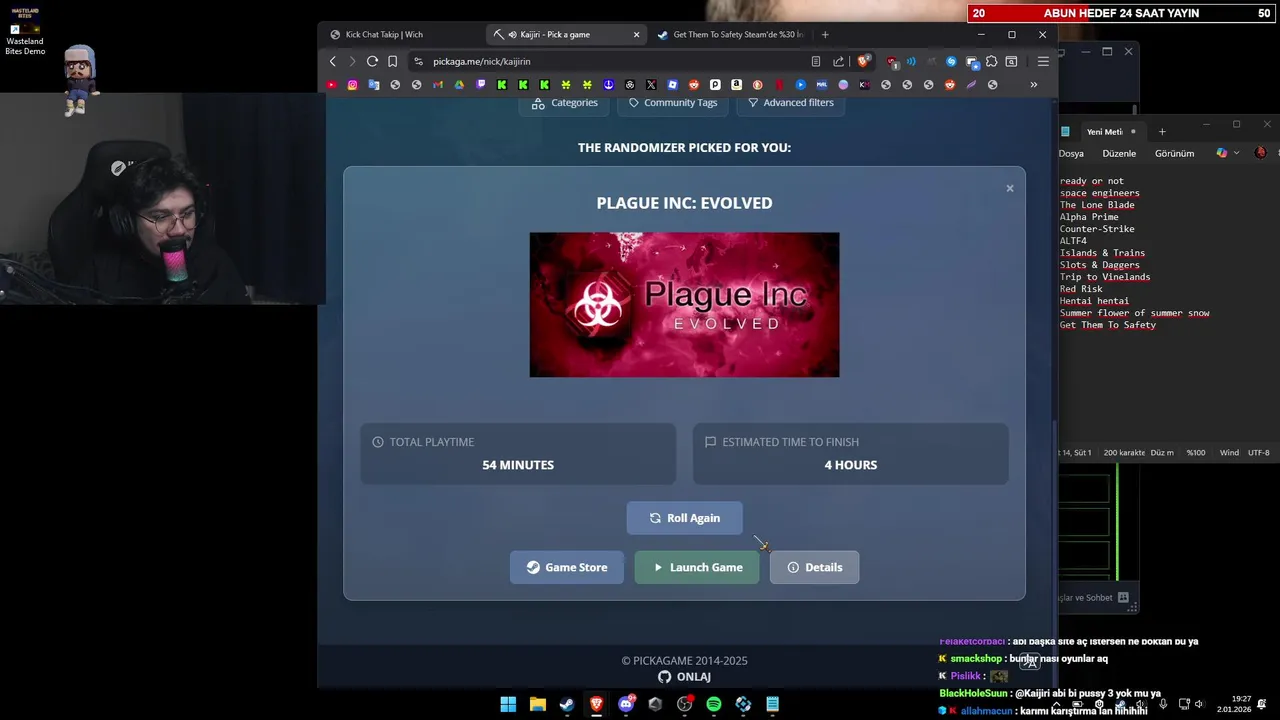Expand Advanced filters
The height and width of the screenshot is (720, 1280).
790,103
